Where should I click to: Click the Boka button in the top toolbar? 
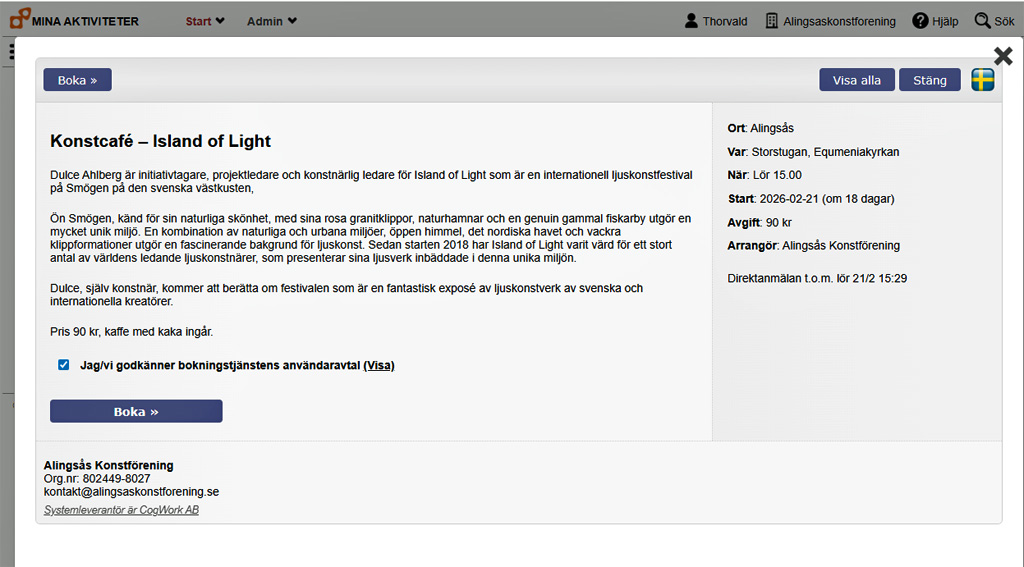[x=77, y=80]
